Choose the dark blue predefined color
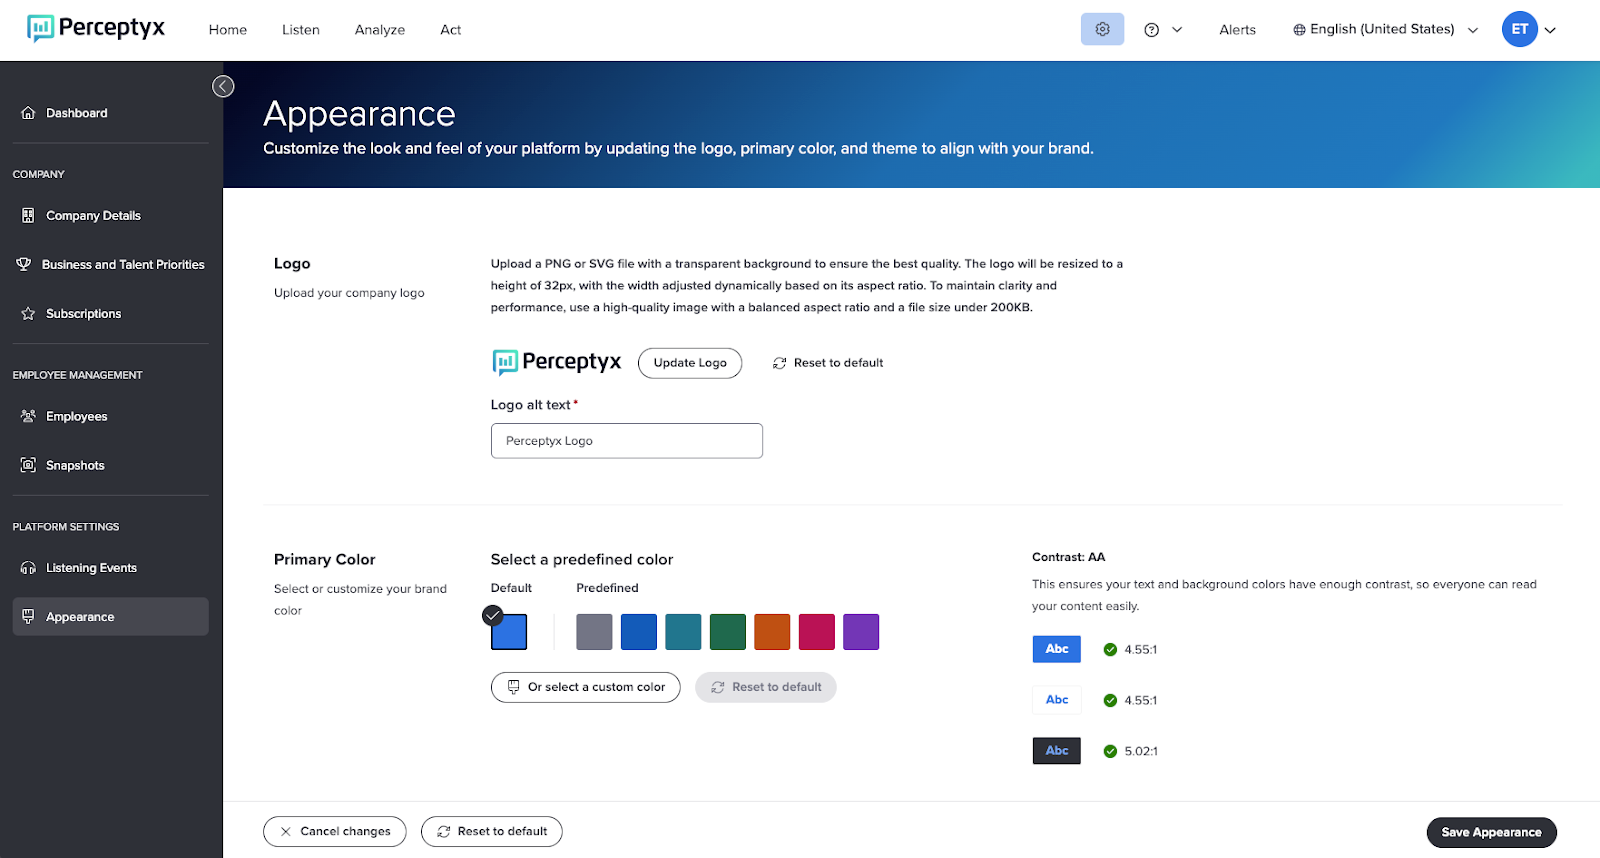Image resolution: width=1600 pixels, height=858 pixels. click(x=639, y=632)
